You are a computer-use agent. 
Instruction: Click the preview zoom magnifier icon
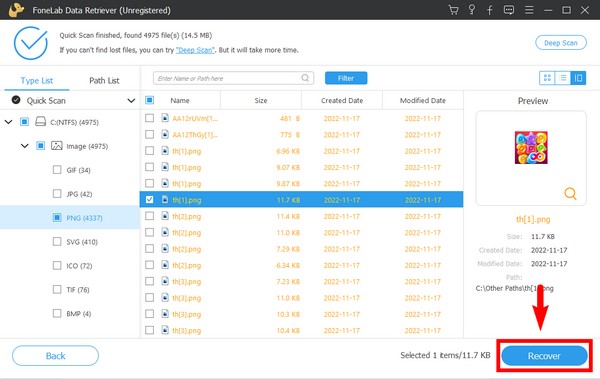coord(570,193)
